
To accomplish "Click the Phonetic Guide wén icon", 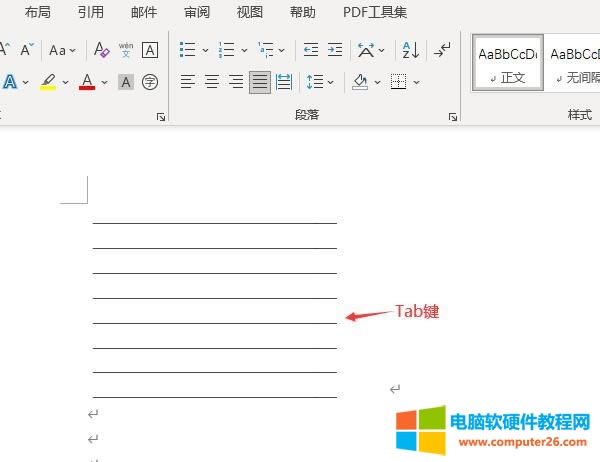I will coord(126,50).
